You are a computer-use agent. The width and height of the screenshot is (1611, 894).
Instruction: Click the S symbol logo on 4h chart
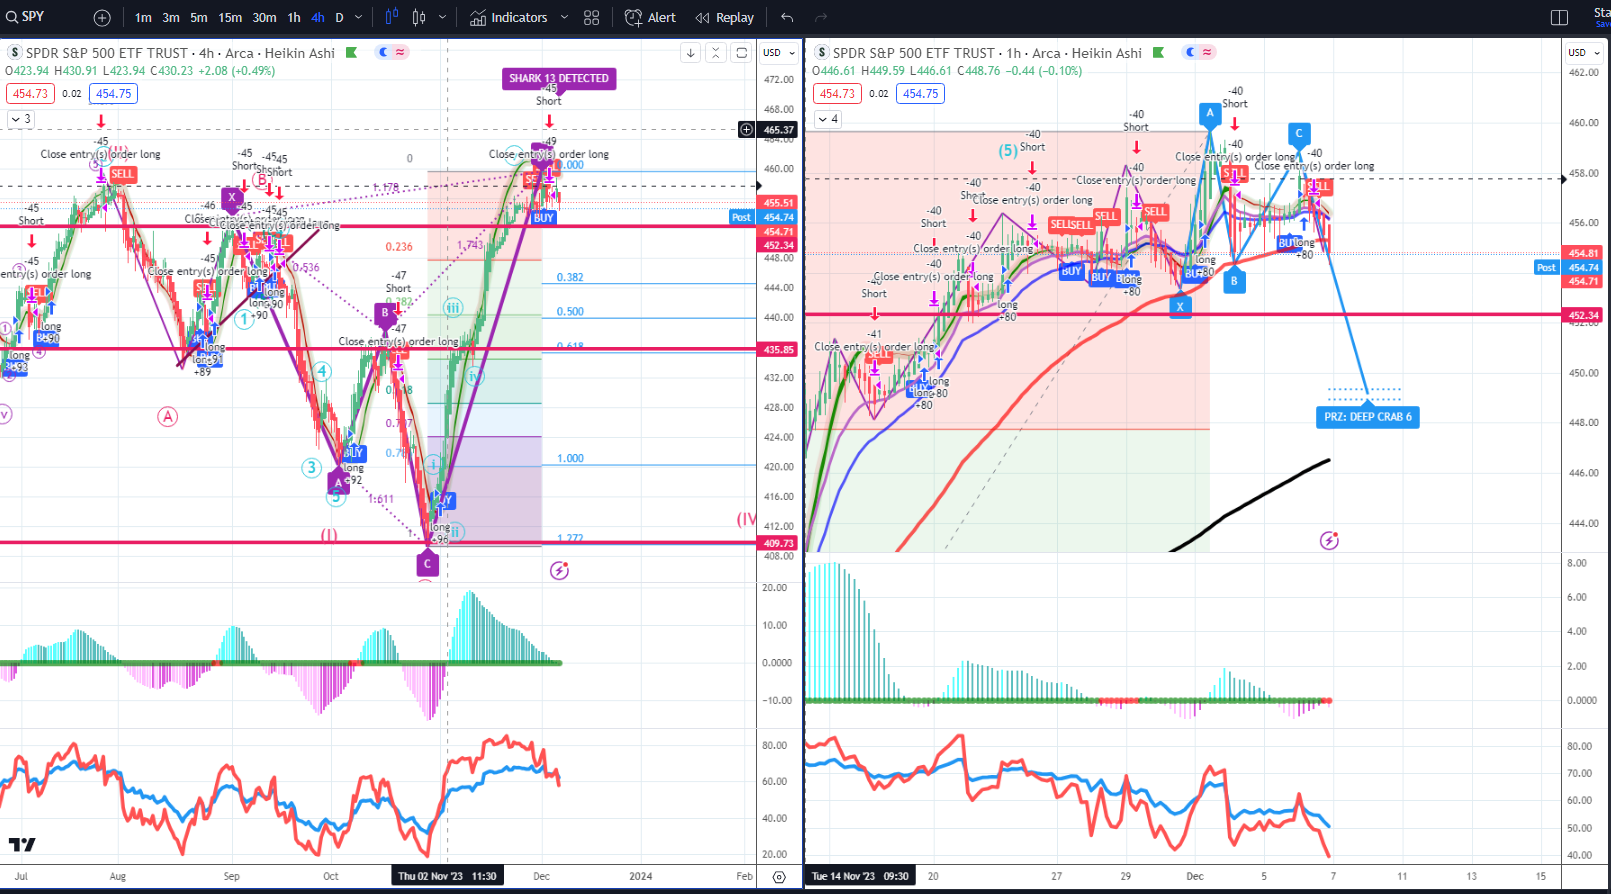(x=15, y=53)
